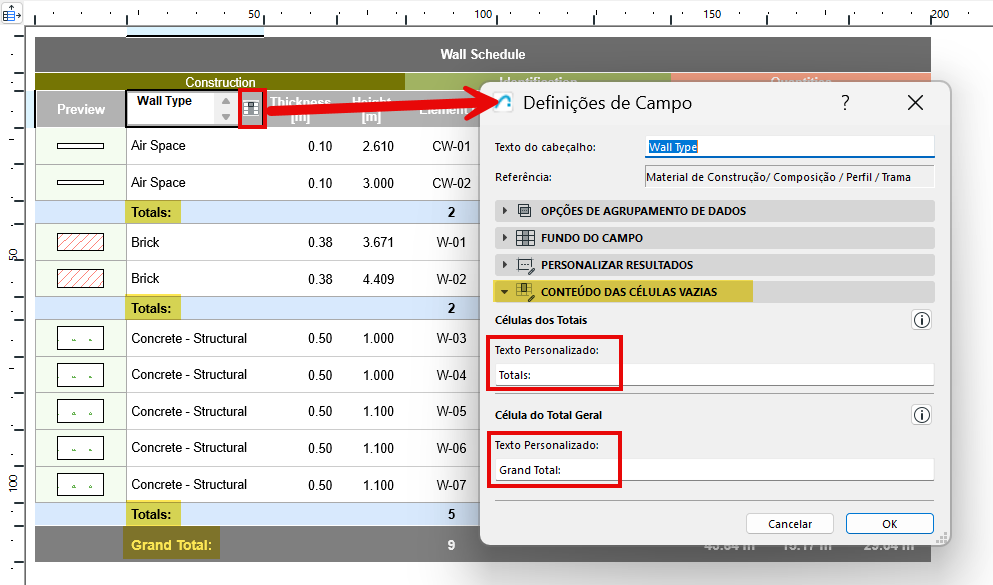Click the Totals custom text field

coord(714,375)
